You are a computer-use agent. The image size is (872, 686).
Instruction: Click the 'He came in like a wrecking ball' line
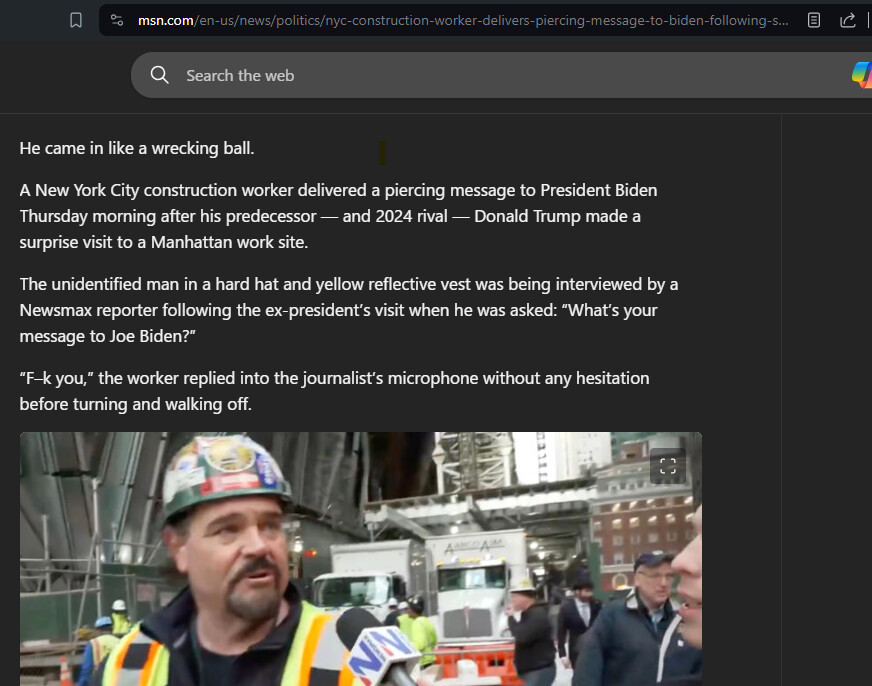(137, 148)
